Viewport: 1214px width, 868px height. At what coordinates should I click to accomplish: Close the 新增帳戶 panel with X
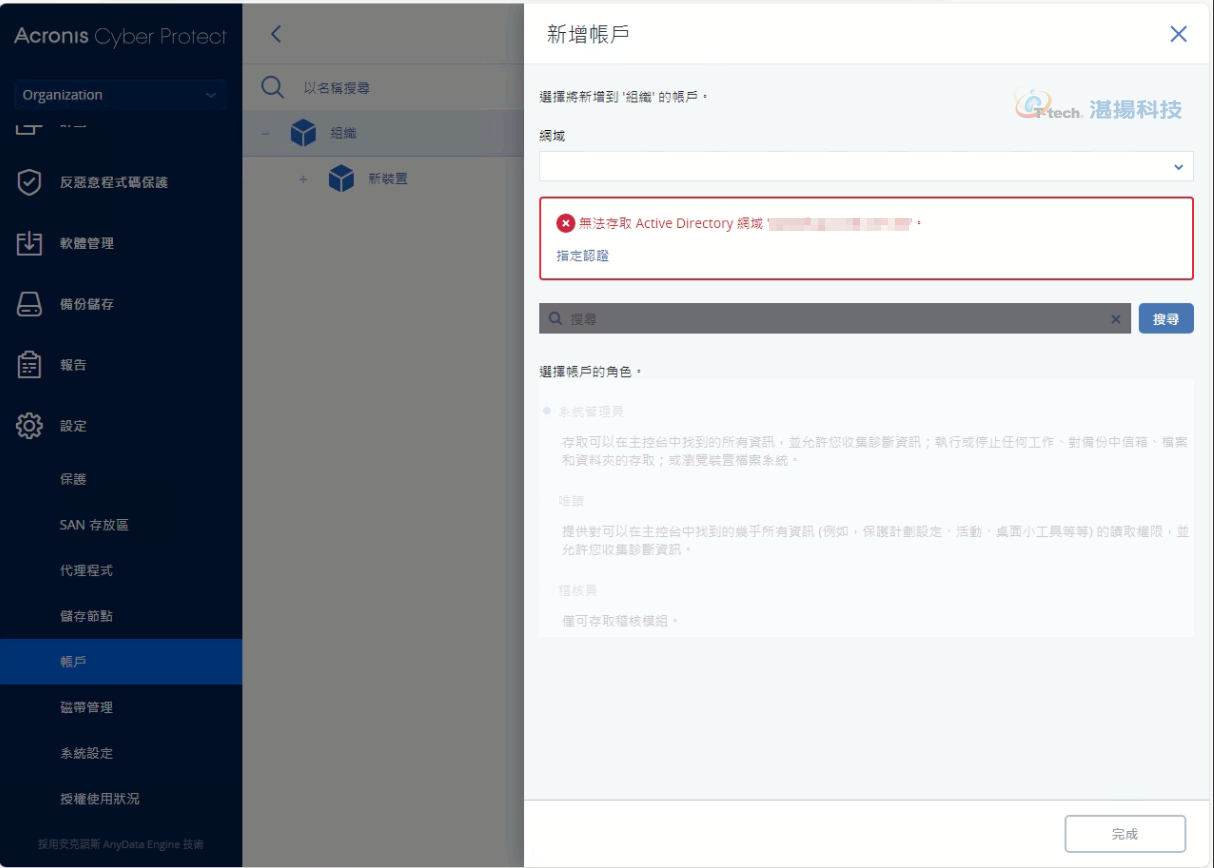pyautogui.click(x=1178, y=34)
